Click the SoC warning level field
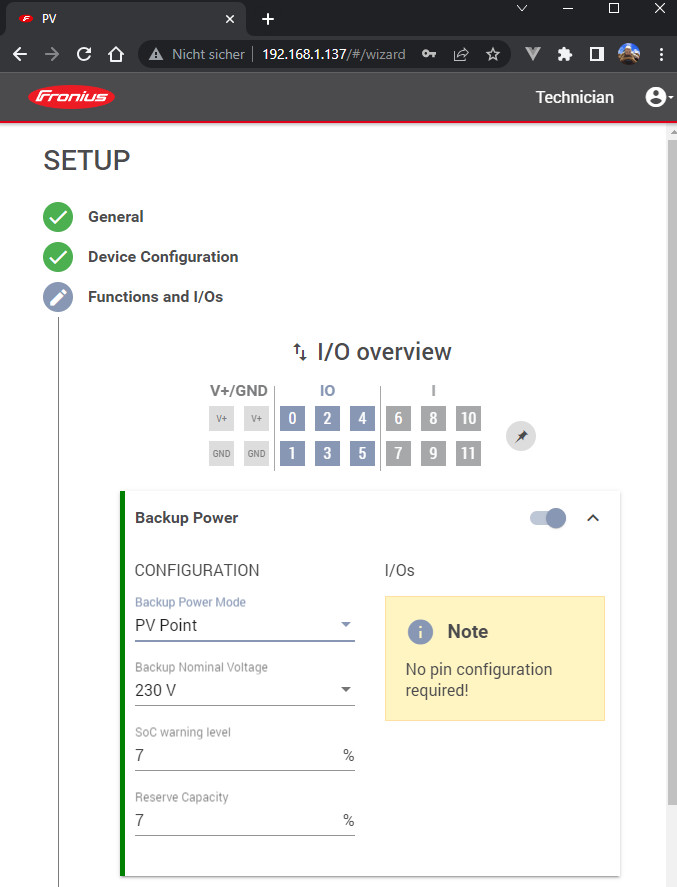This screenshot has width=677, height=887. pos(236,755)
